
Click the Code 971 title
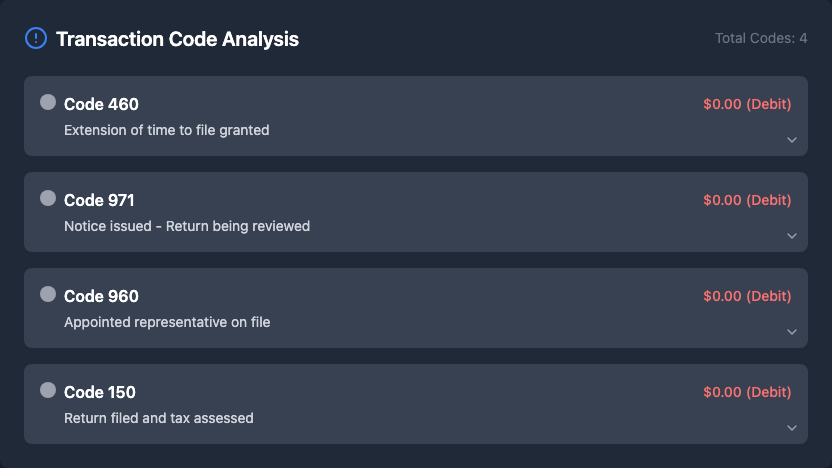click(x=99, y=200)
